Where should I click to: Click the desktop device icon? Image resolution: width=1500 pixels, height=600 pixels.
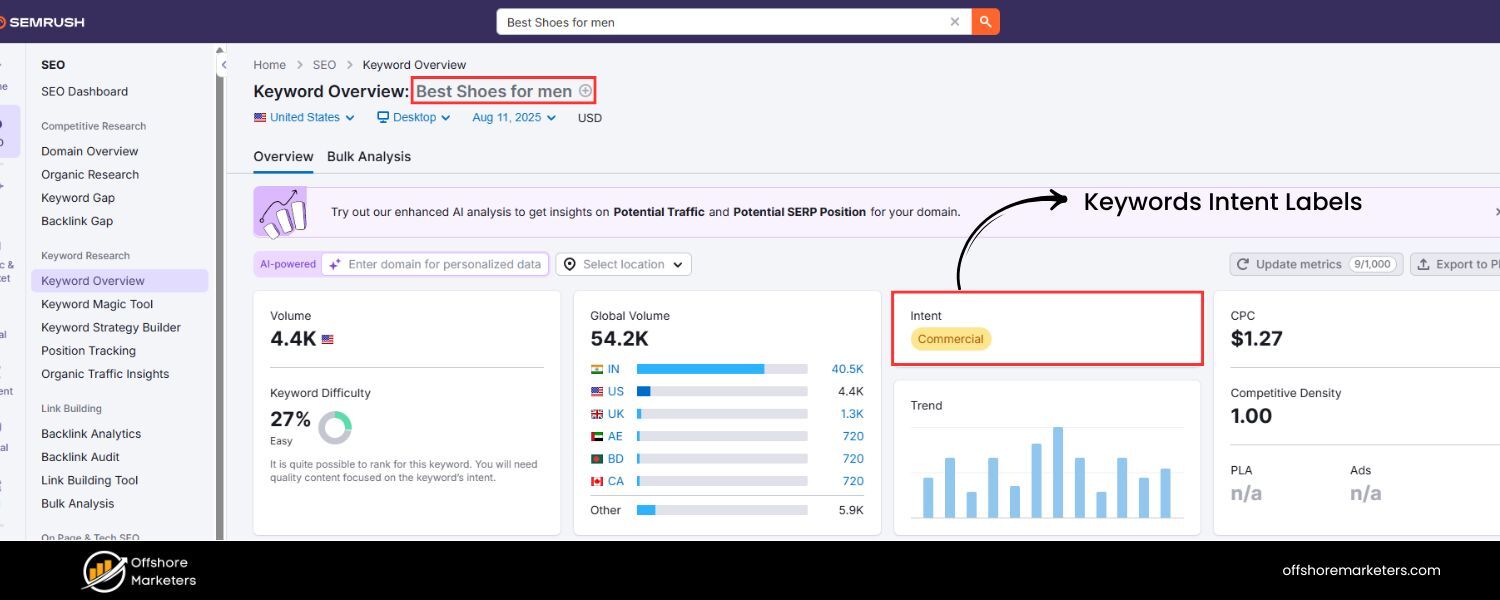[381, 117]
